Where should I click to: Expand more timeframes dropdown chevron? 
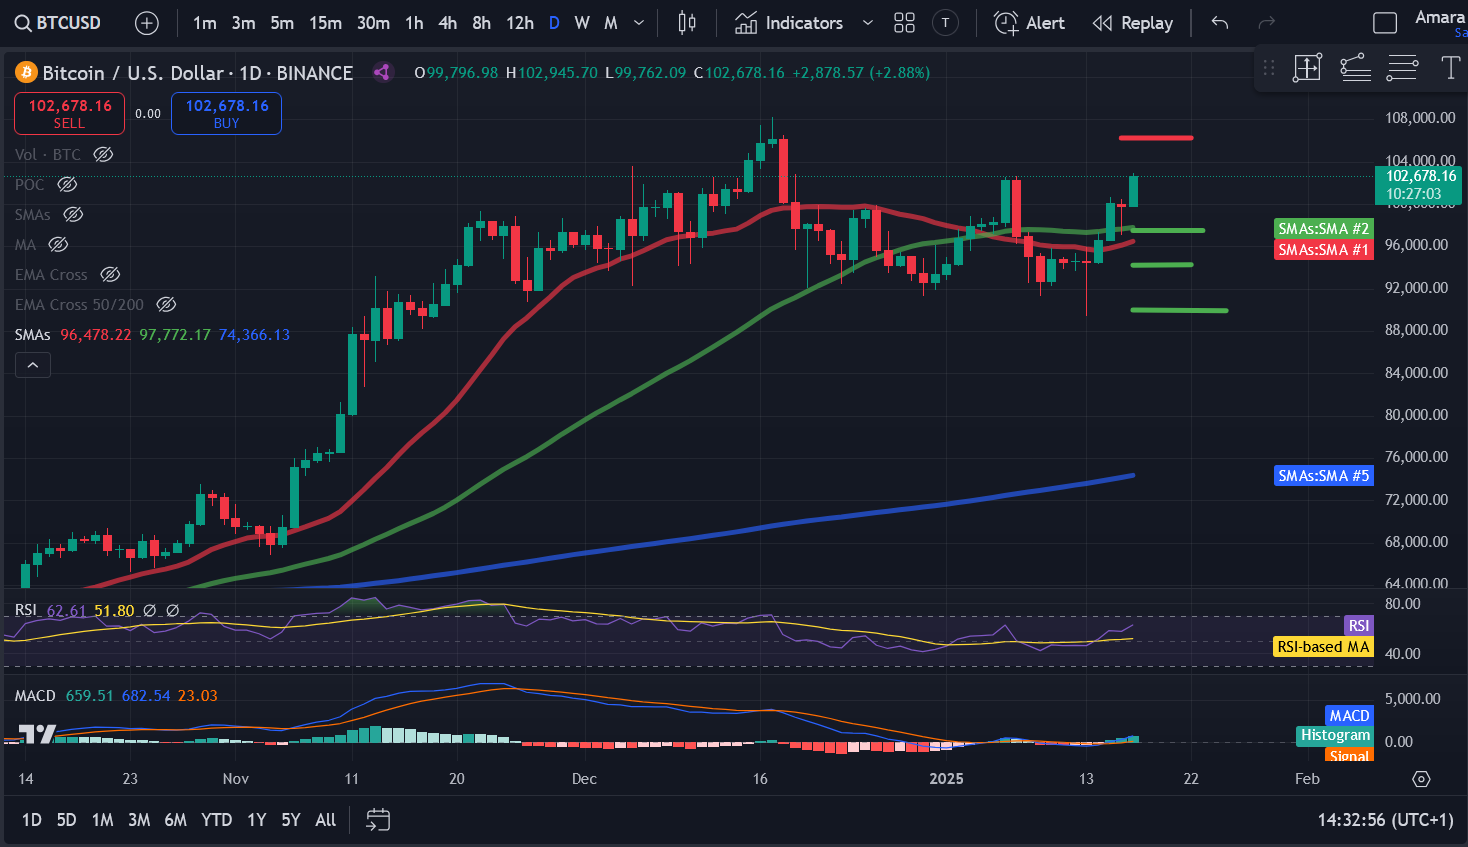[639, 23]
